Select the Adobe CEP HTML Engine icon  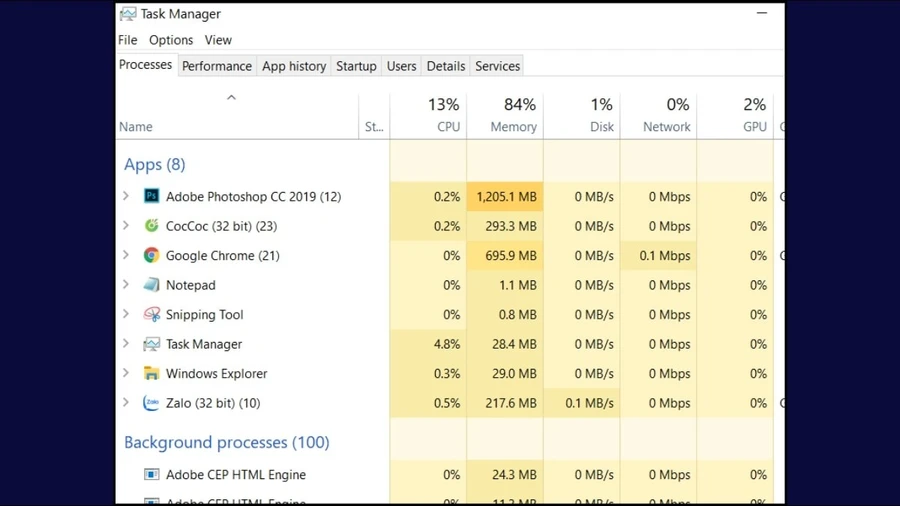pos(152,474)
